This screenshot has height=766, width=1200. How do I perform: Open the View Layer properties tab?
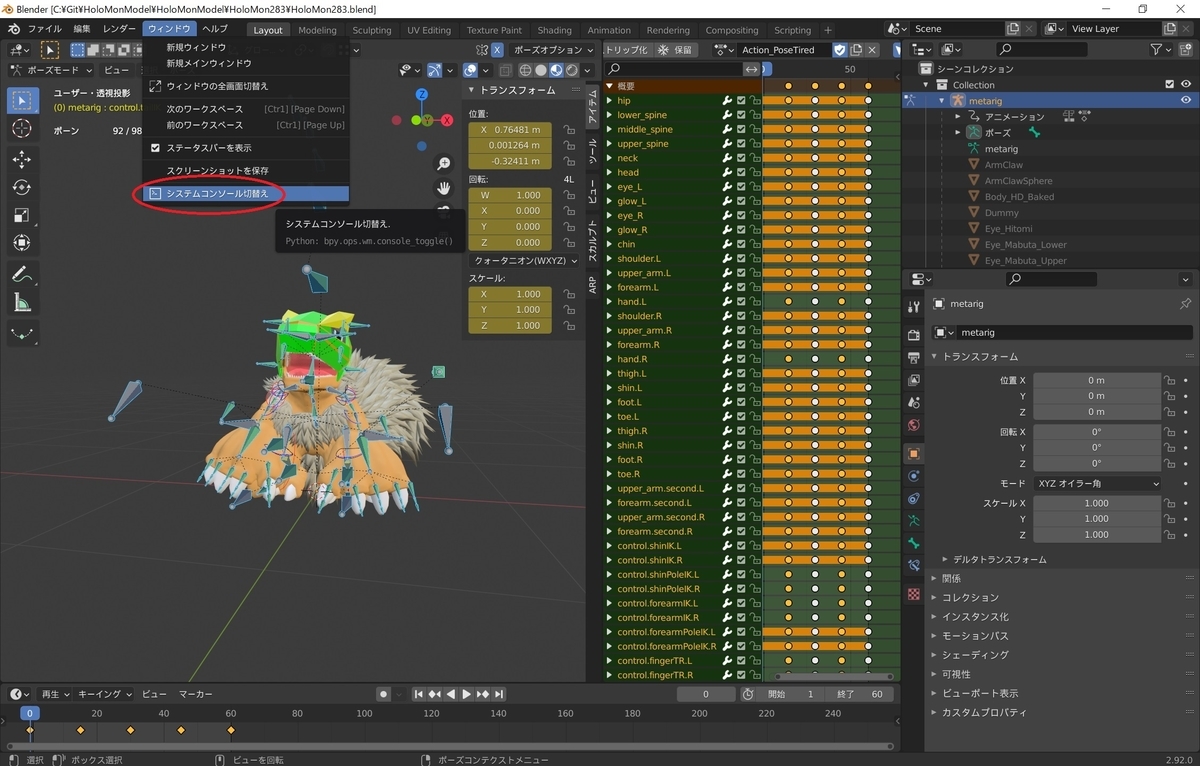(x=913, y=380)
